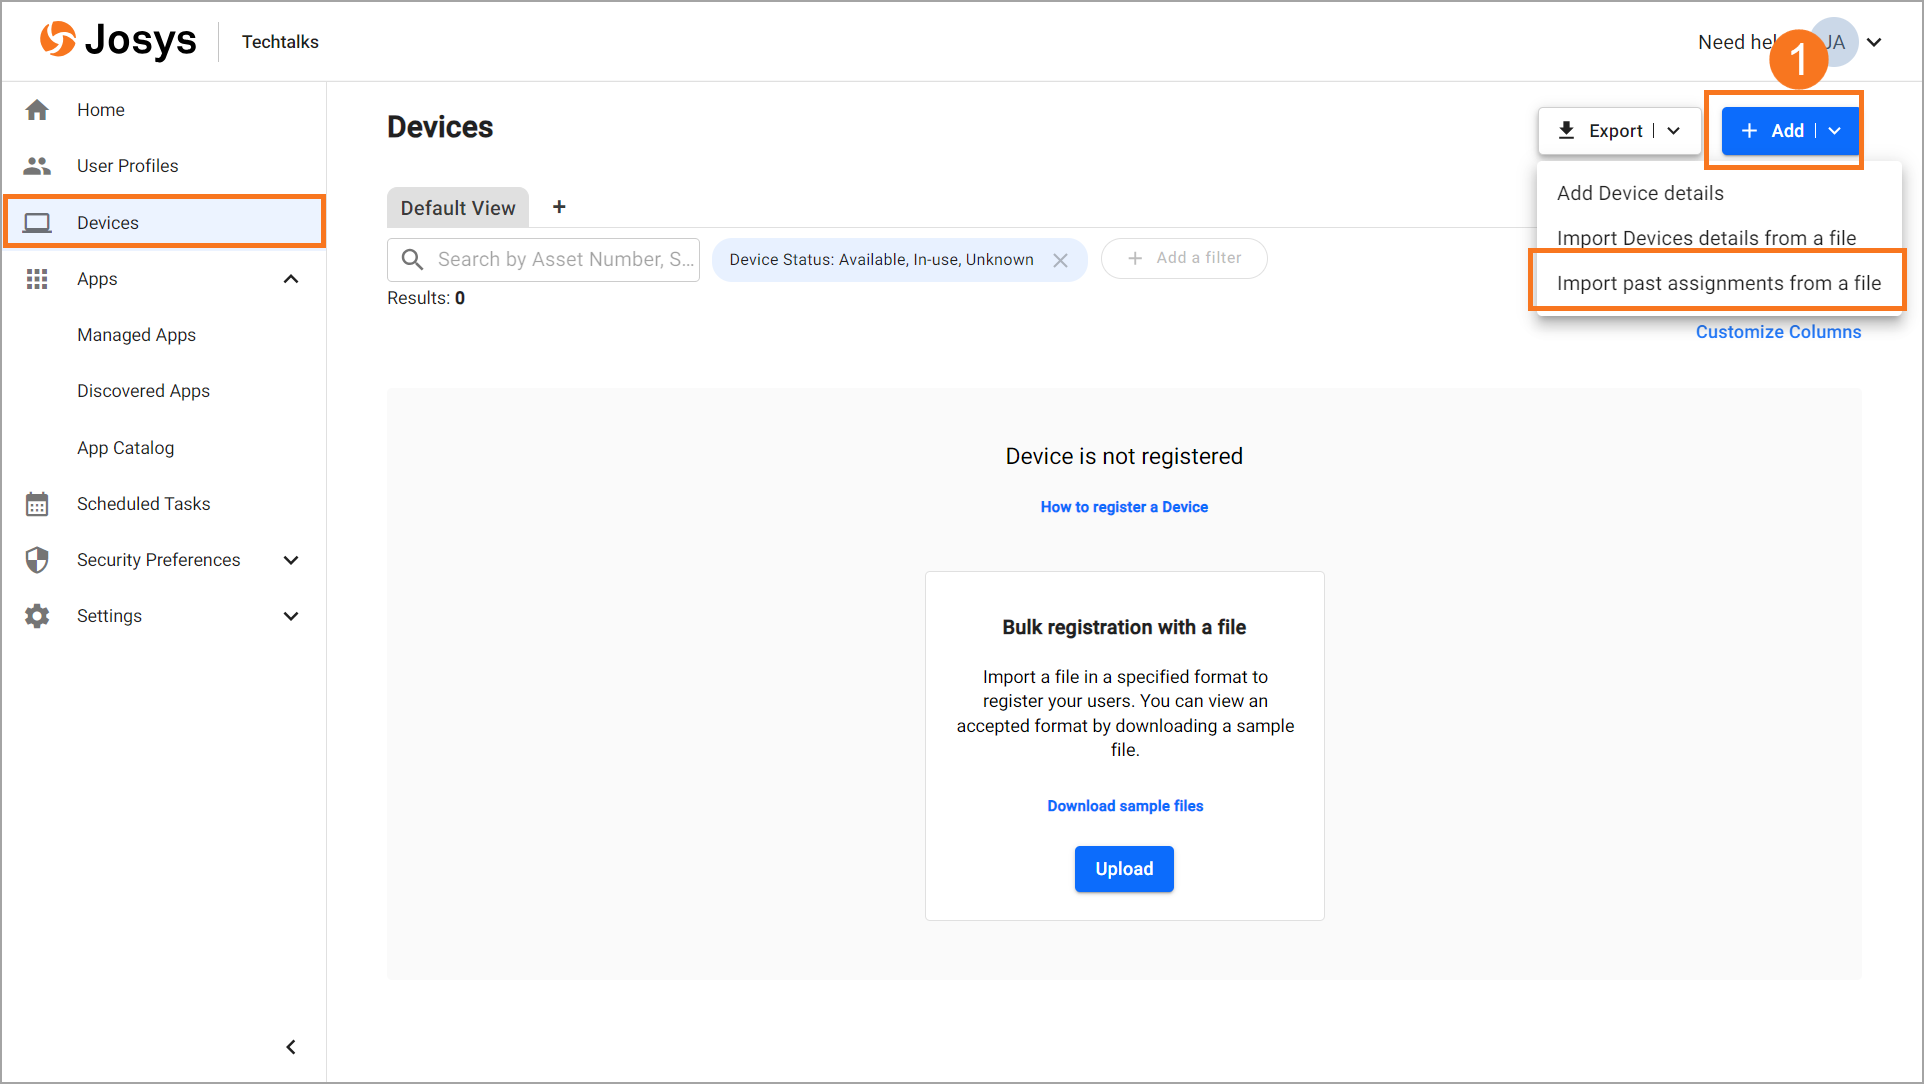Click the Scheduled Tasks calendar icon

[37, 504]
